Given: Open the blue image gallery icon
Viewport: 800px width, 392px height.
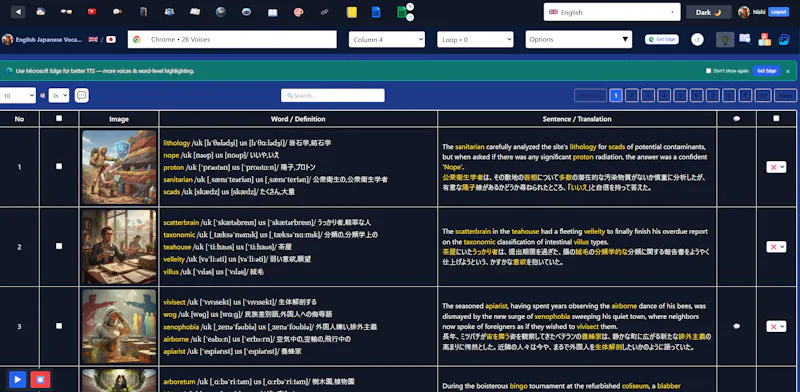Looking at the screenshot, I should click(x=784, y=39).
